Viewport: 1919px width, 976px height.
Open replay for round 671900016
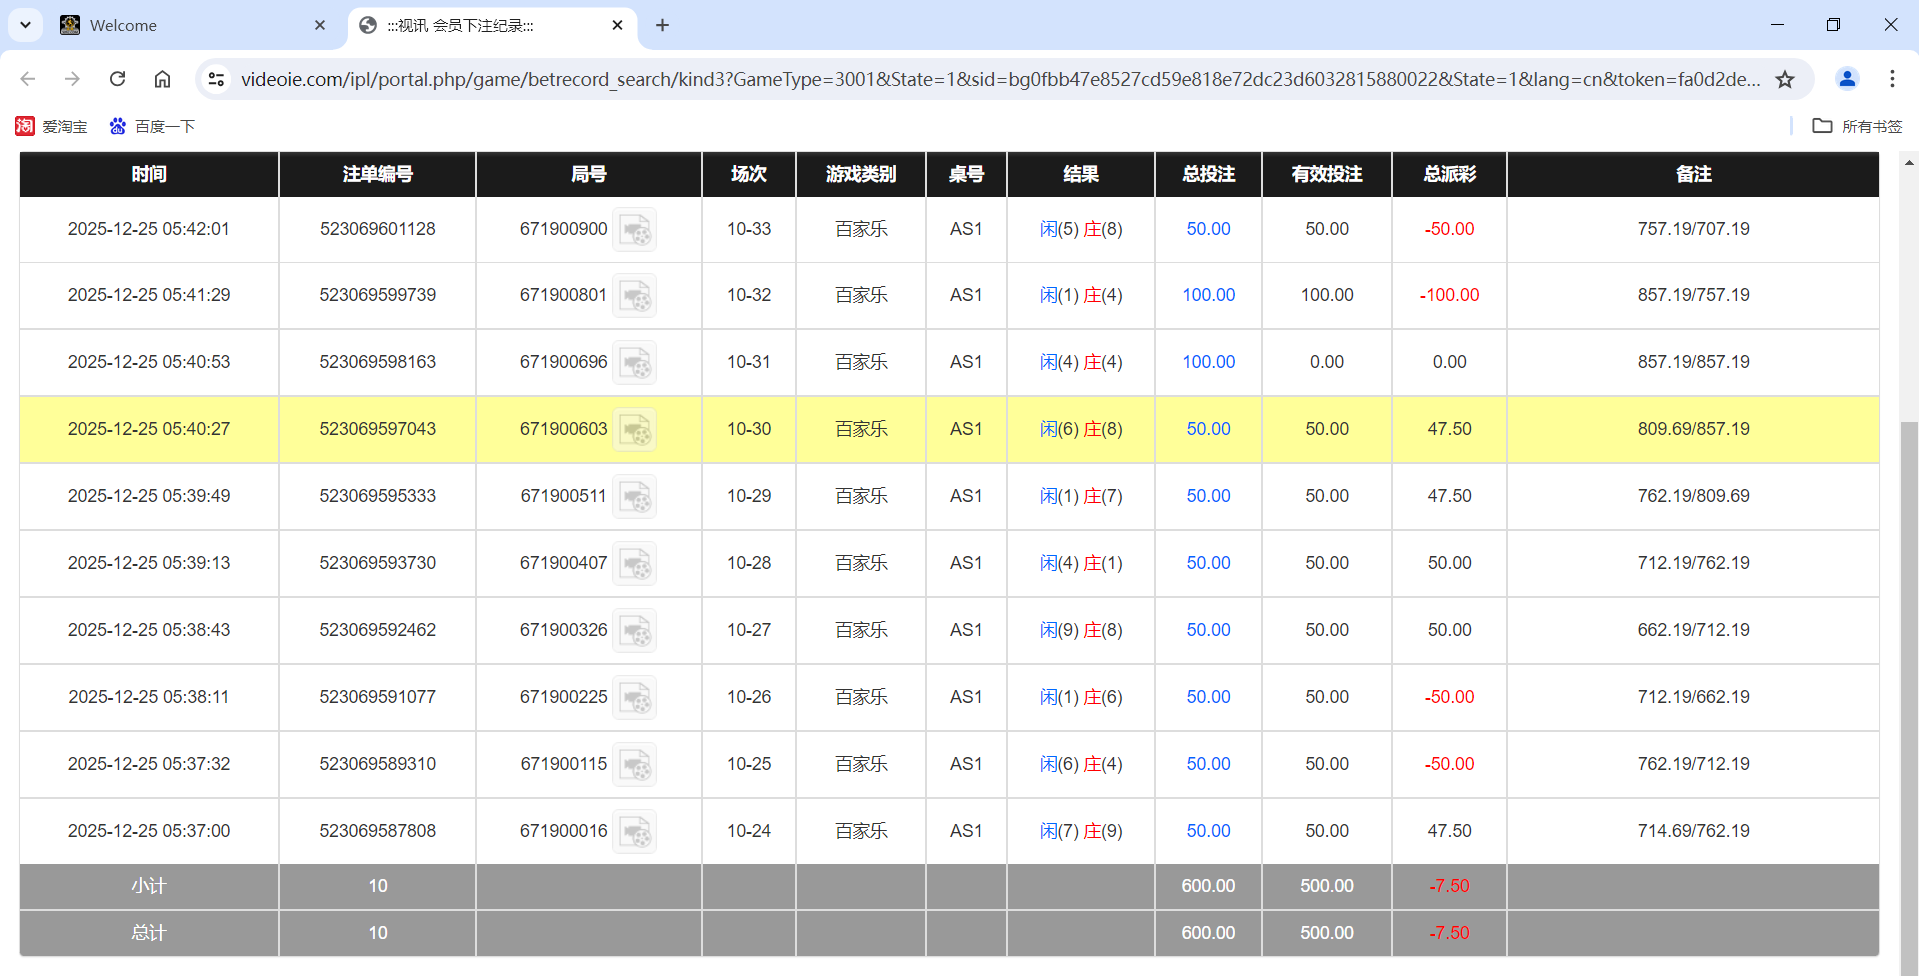635,831
